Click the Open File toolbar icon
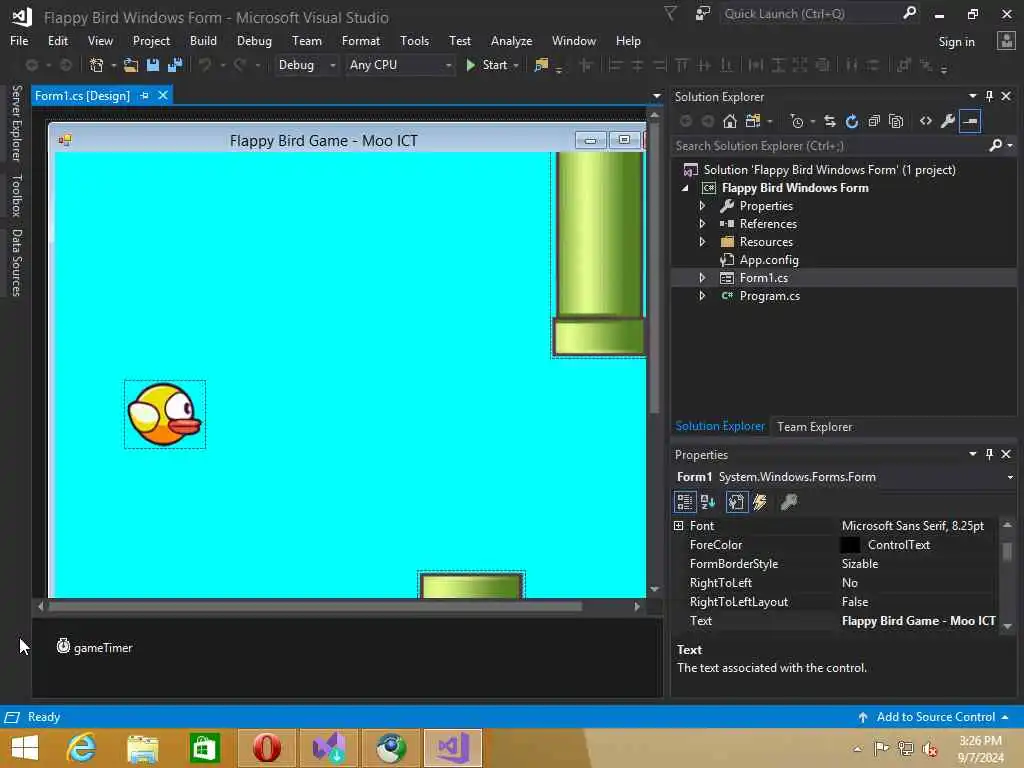Screen dimensions: 1024x768 [x=131, y=65]
